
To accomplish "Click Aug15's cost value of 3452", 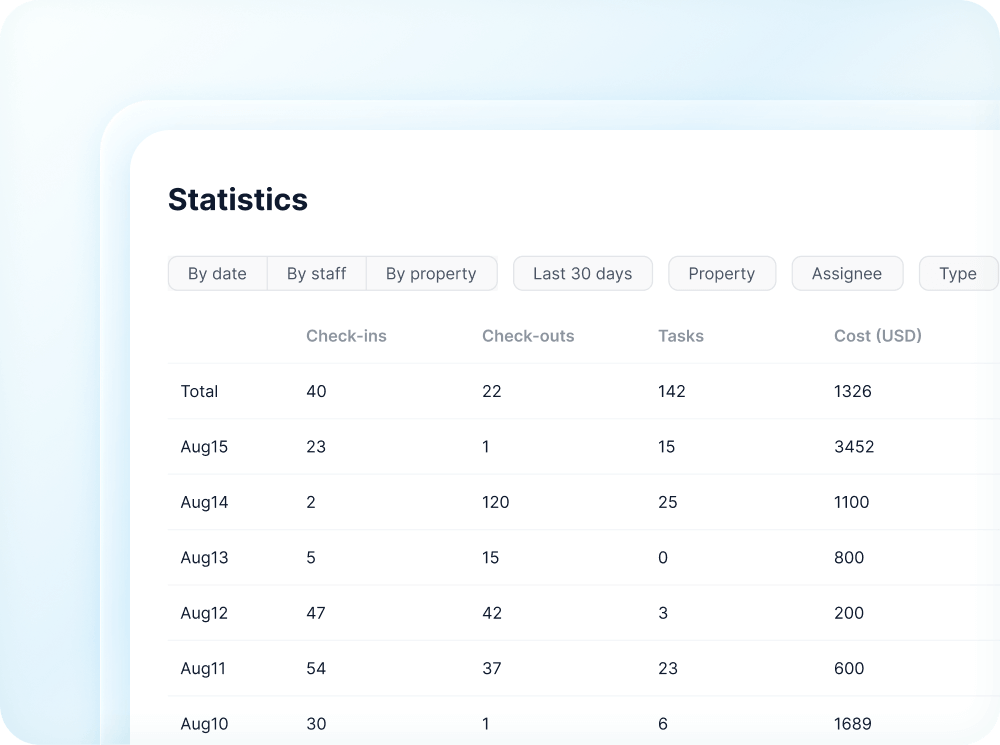I will (855, 447).
